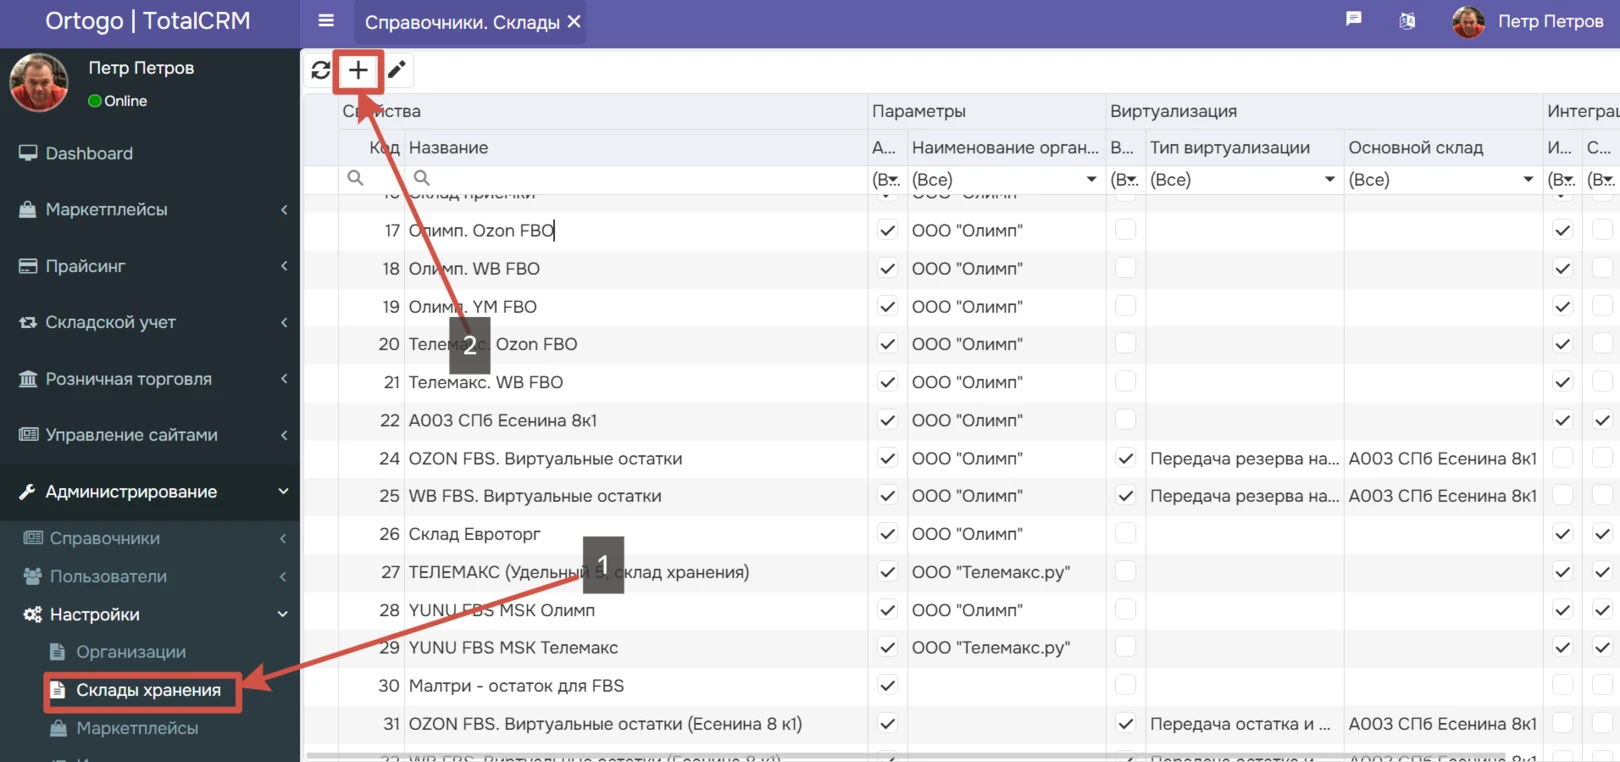The height and width of the screenshot is (762, 1620).
Task: Click the Dashboard monitor icon
Action: click(x=28, y=153)
